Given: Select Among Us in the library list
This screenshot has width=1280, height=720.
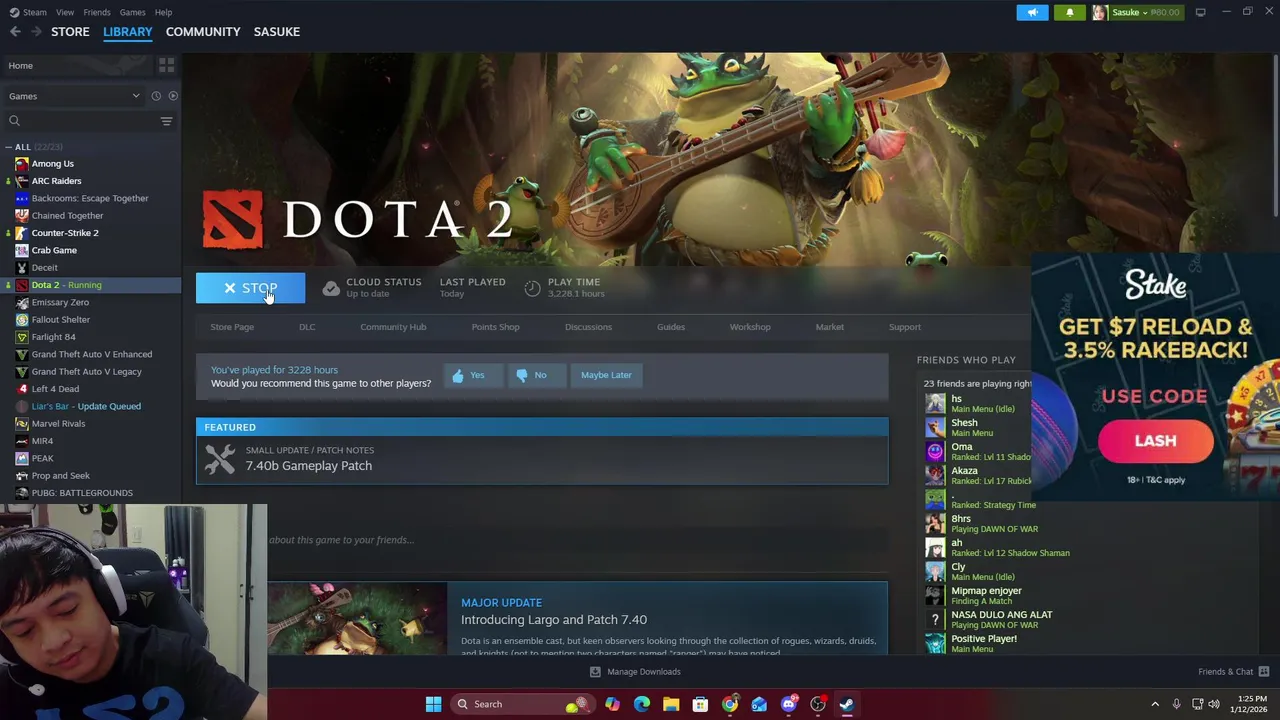Looking at the screenshot, I should tap(52, 164).
